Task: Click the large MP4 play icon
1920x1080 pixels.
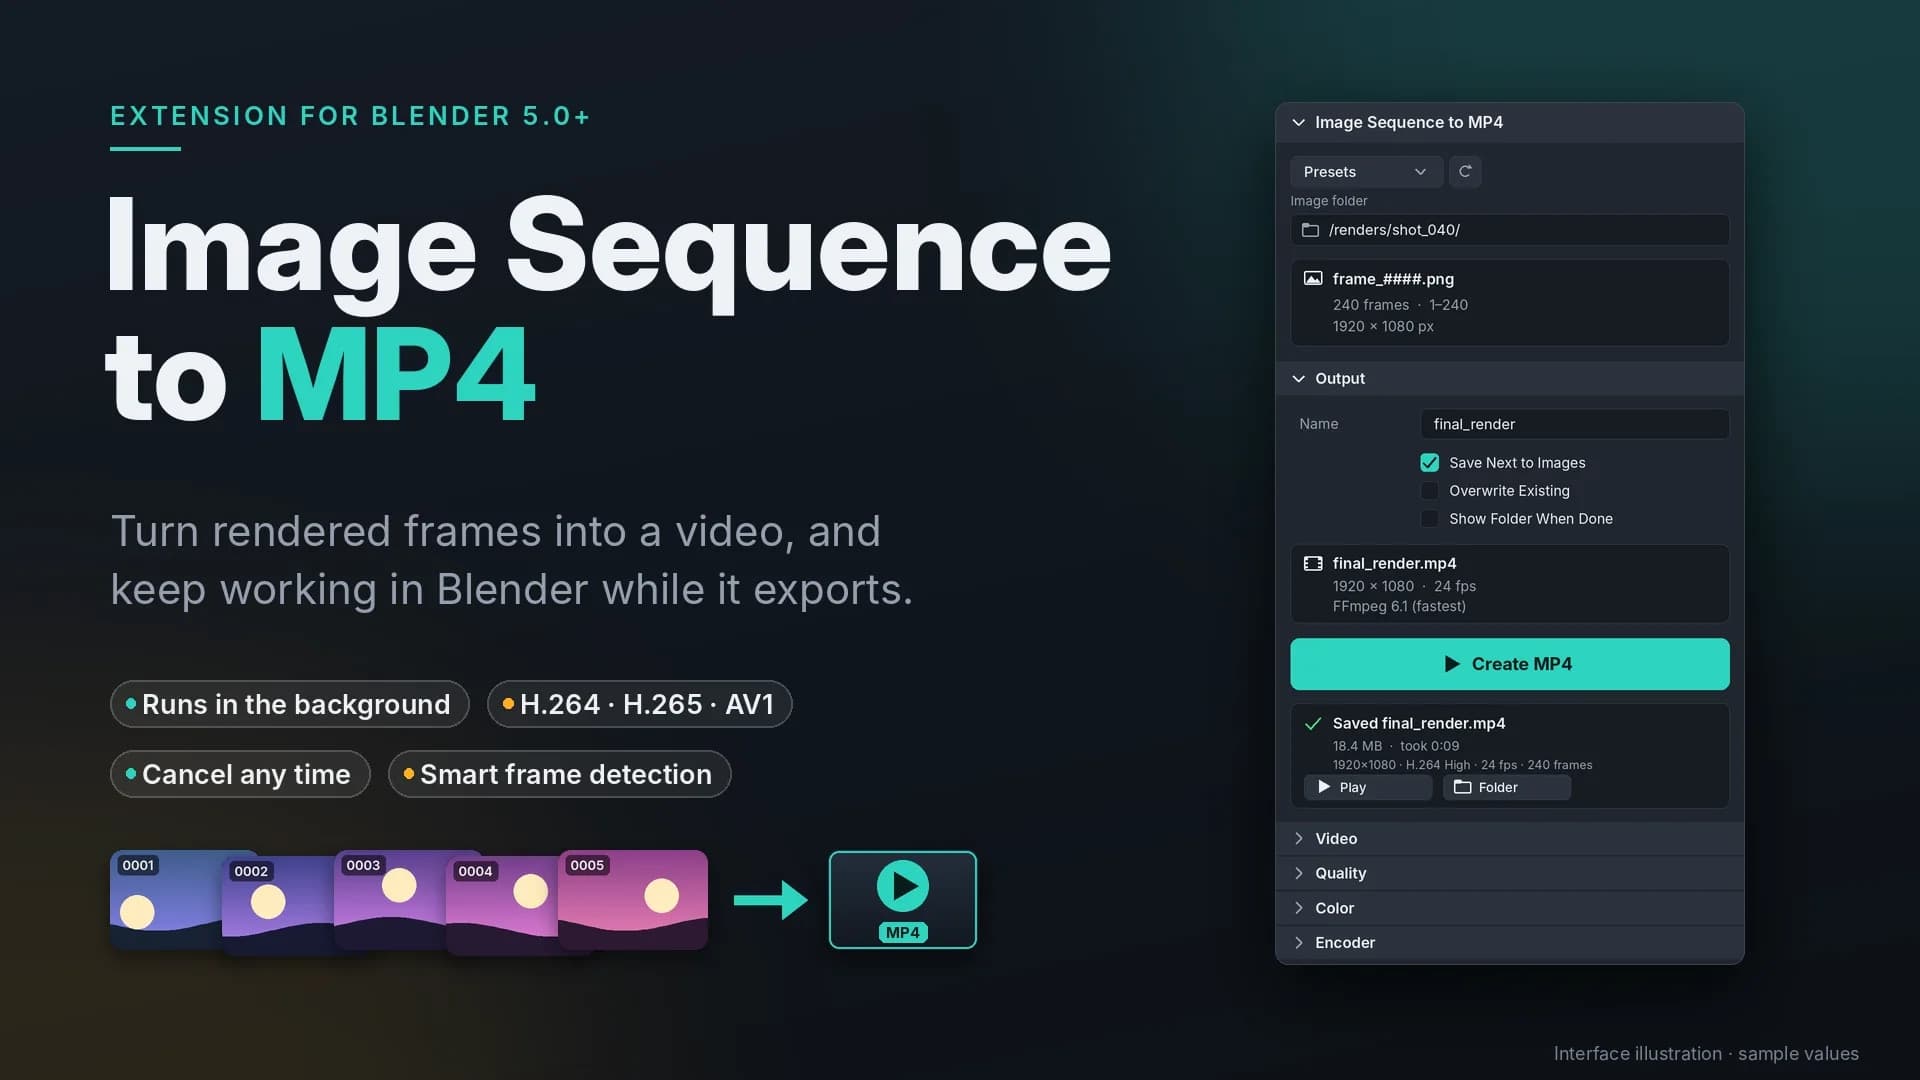Action: 902,886
